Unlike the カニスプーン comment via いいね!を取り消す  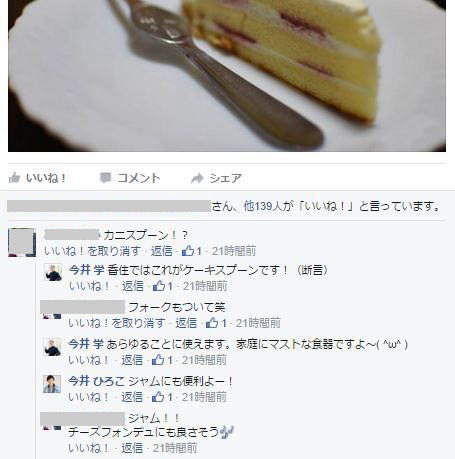92,251
